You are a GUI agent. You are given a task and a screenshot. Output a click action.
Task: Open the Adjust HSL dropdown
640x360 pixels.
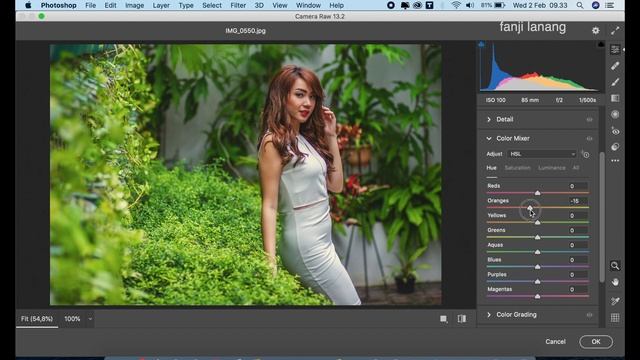[542, 154]
